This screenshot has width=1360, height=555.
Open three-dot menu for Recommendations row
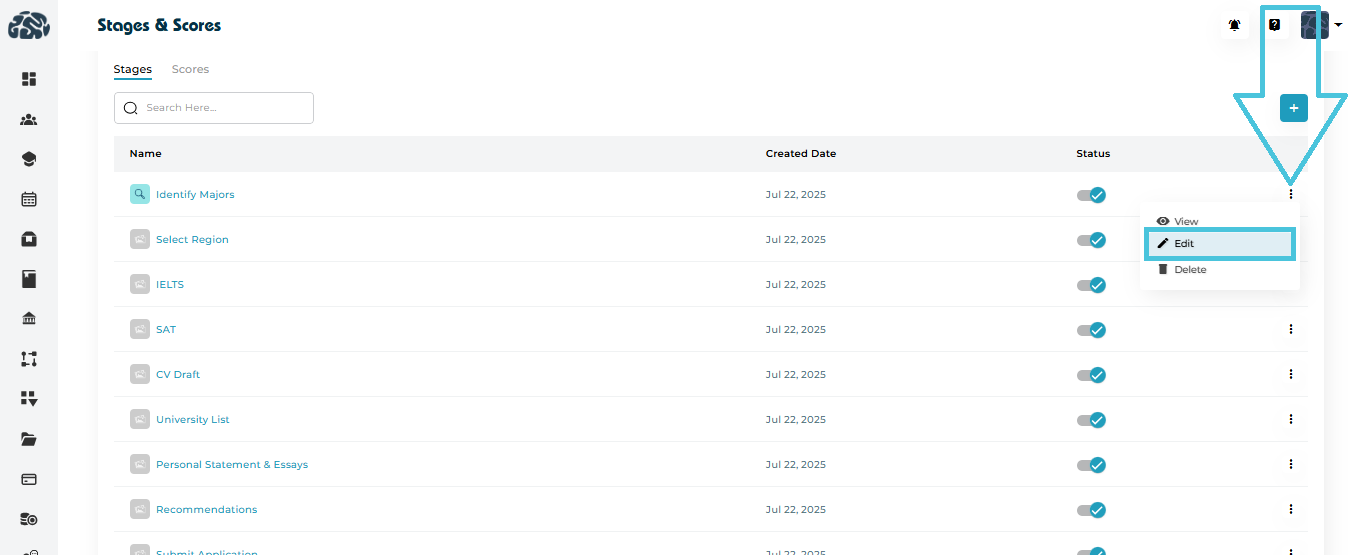tap(1291, 509)
